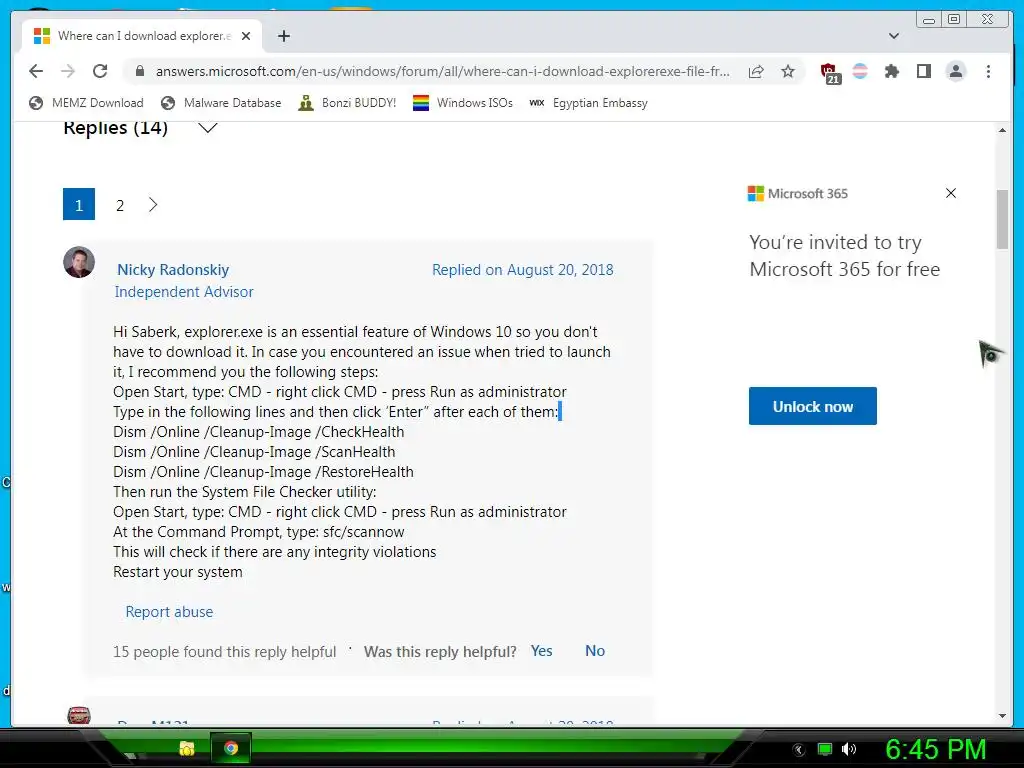1024x768 pixels.
Task: Click text 'Dism /Online /Cleanup-Image /CheckHealth'
Action: [259, 432]
